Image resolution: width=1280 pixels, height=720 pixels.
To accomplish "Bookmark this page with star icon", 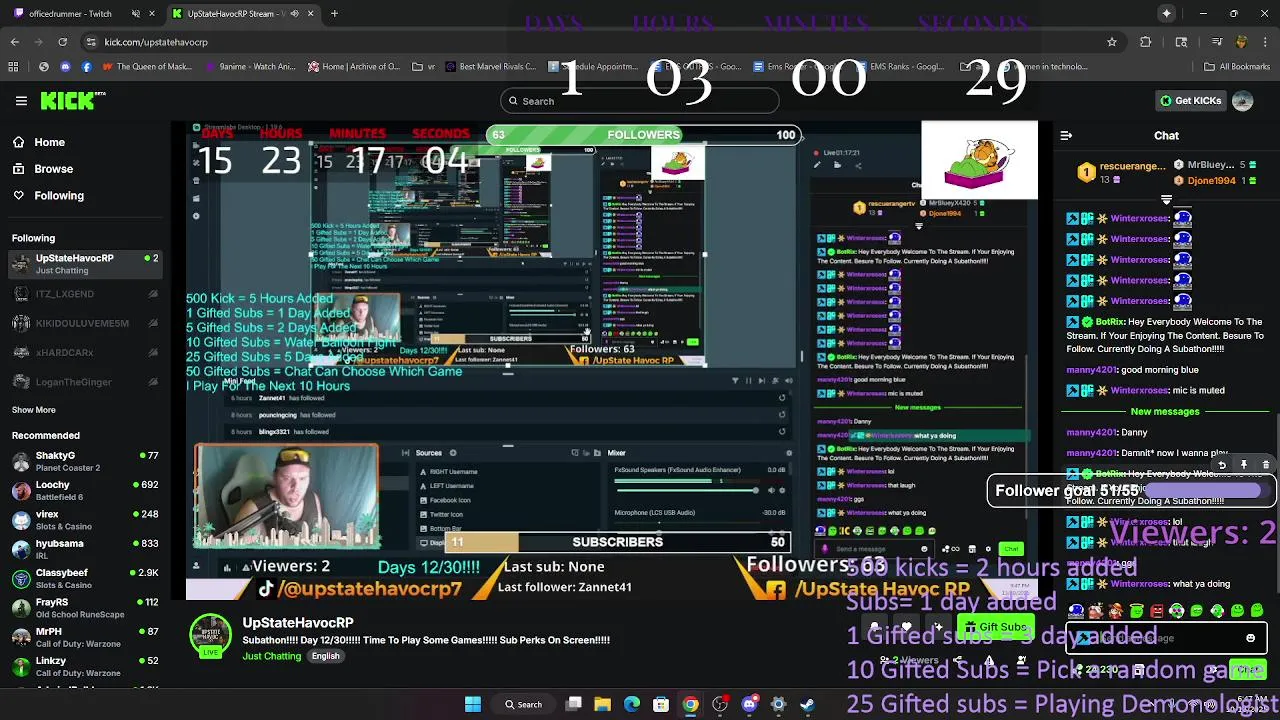I will click(1111, 42).
